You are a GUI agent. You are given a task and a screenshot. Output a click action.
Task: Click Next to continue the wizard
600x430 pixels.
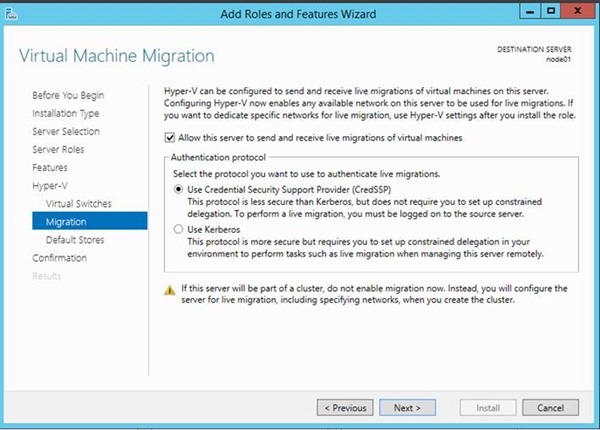pos(407,408)
